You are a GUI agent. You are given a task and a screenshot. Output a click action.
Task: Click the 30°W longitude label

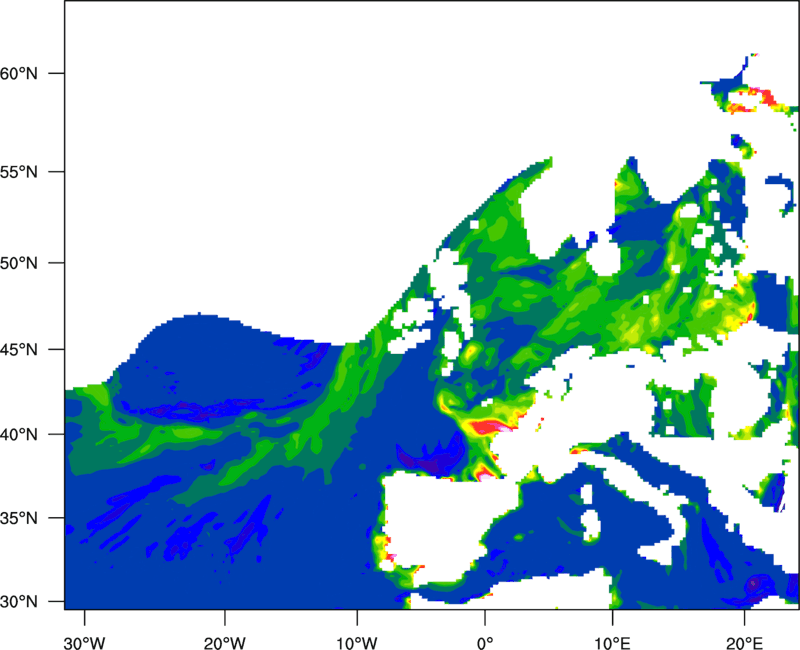click(85, 643)
